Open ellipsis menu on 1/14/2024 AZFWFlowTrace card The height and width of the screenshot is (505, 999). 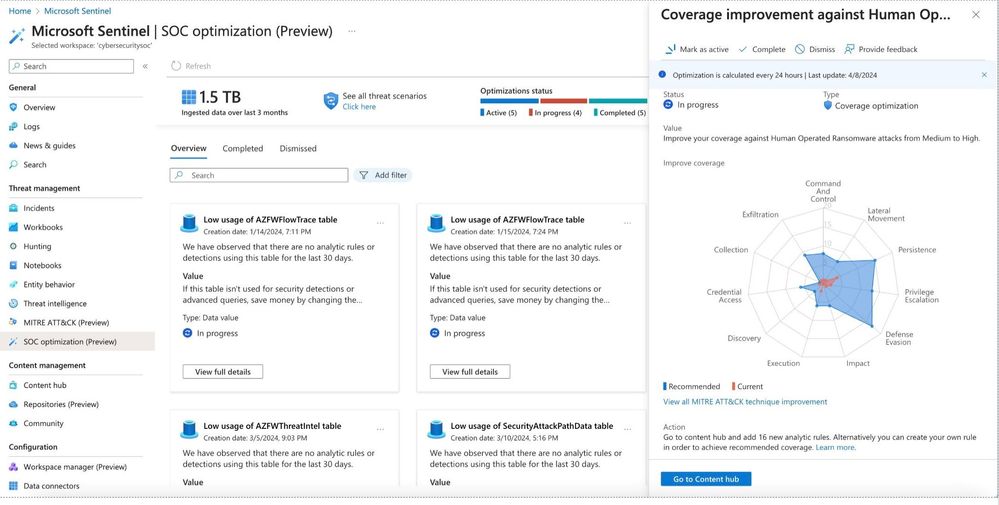(x=380, y=224)
